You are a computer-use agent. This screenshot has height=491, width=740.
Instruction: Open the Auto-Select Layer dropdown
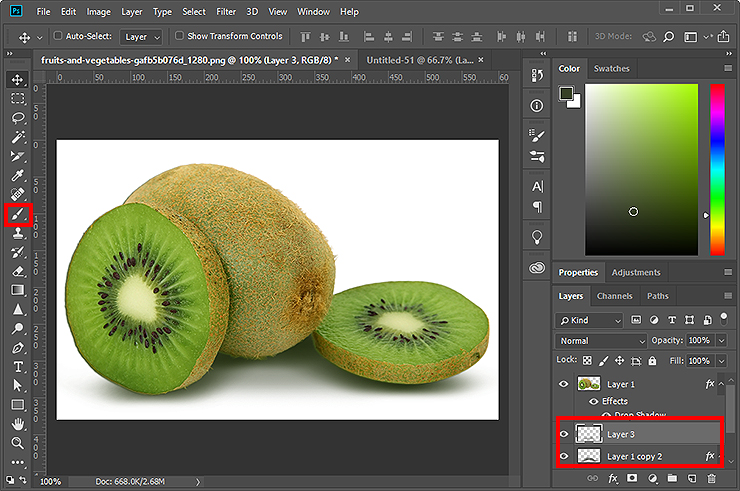click(x=141, y=37)
